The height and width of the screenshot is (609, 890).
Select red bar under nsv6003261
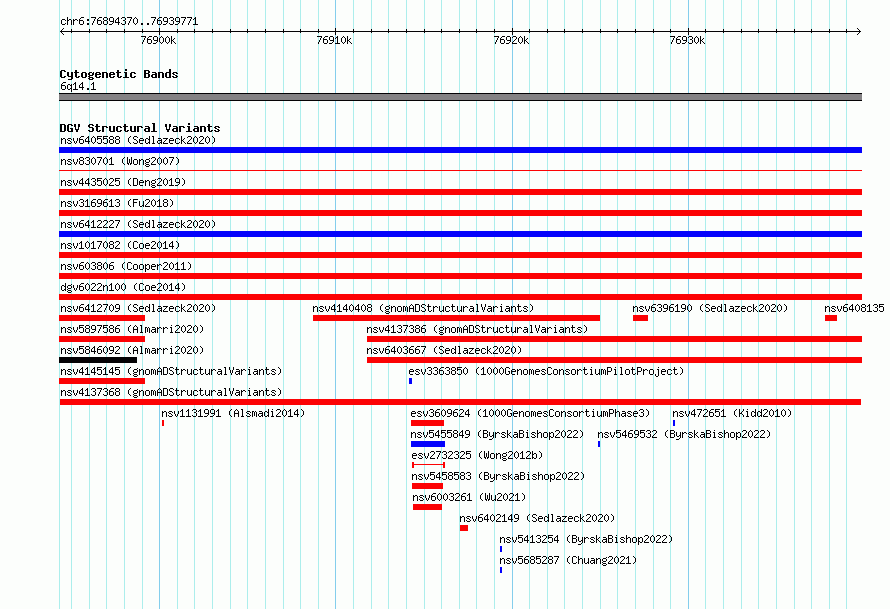click(x=427, y=507)
